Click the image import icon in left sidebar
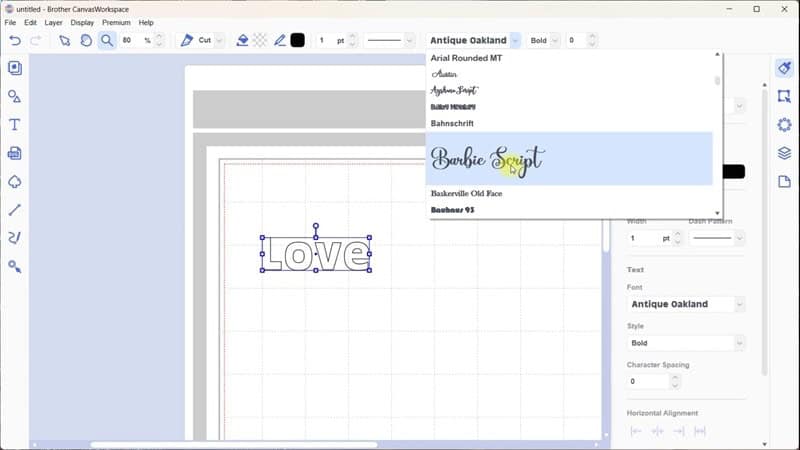This screenshot has height=450, width=800. (15, 153)
